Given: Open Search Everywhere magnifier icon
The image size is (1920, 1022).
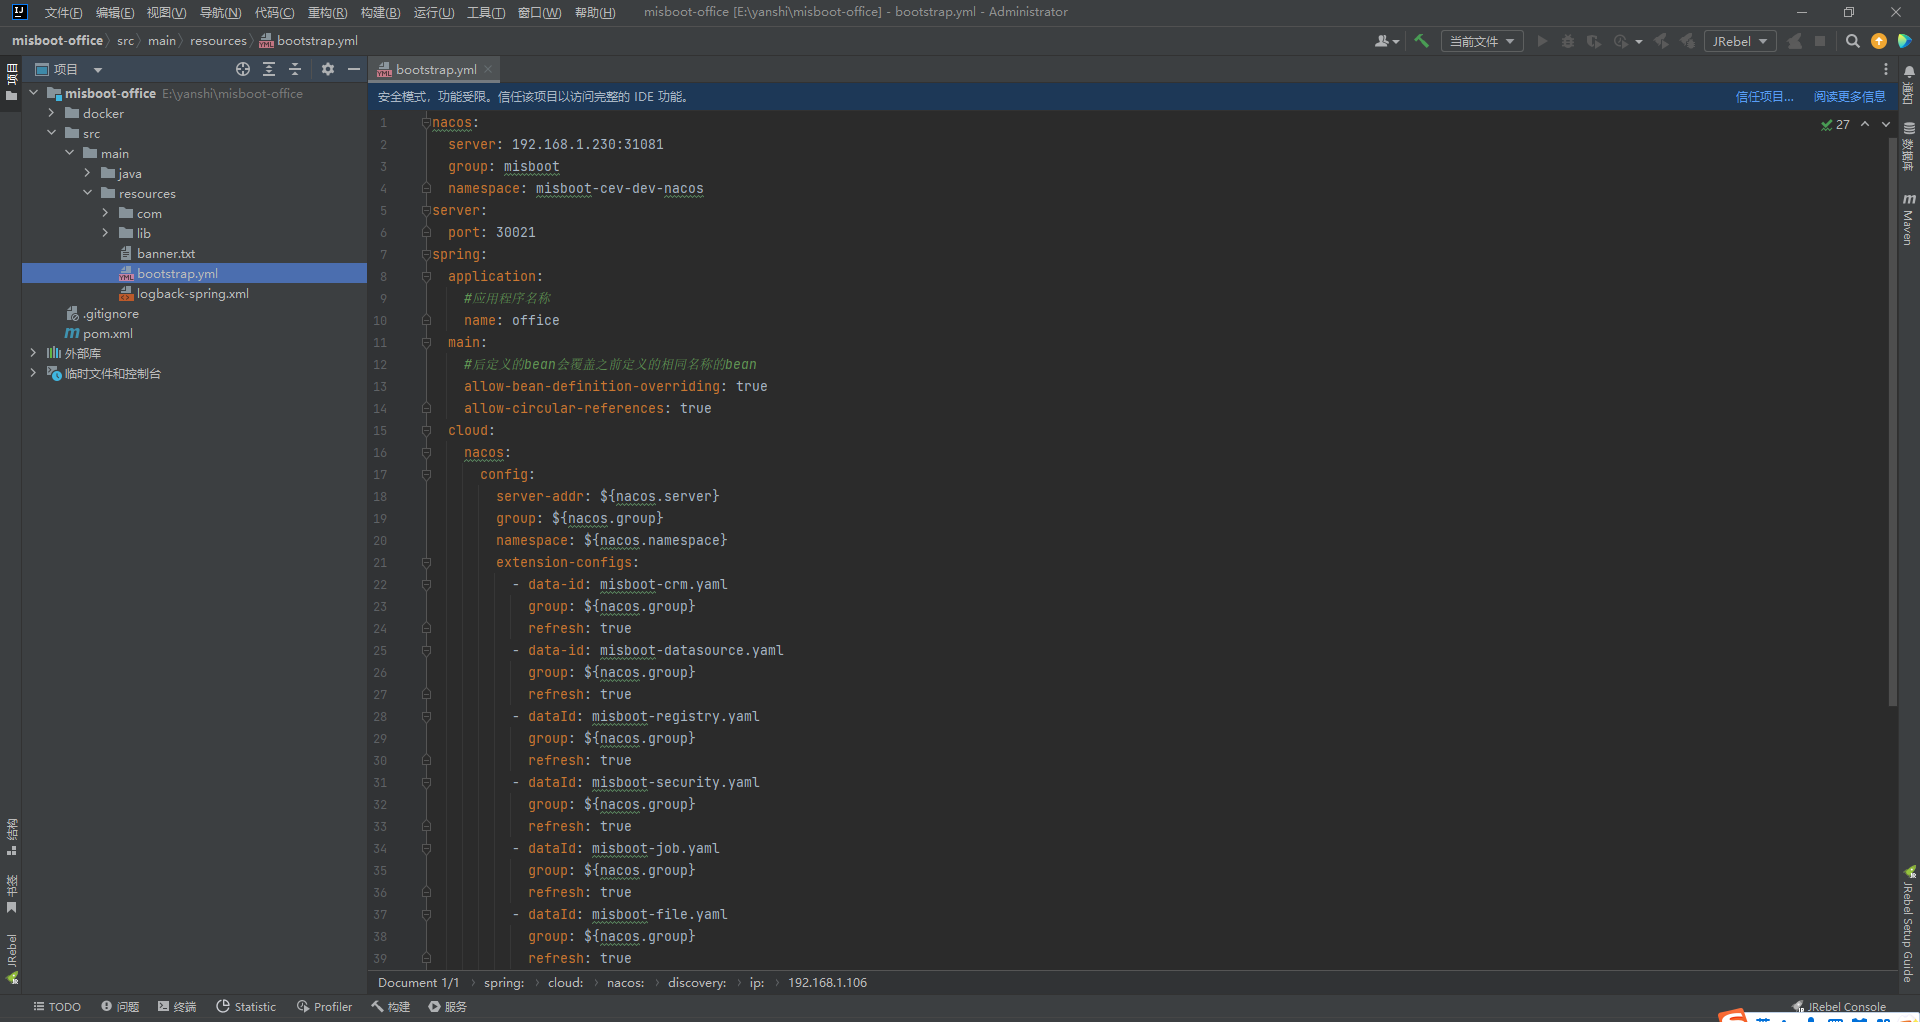Looking at the screenshot, I should pos(1853,41).
